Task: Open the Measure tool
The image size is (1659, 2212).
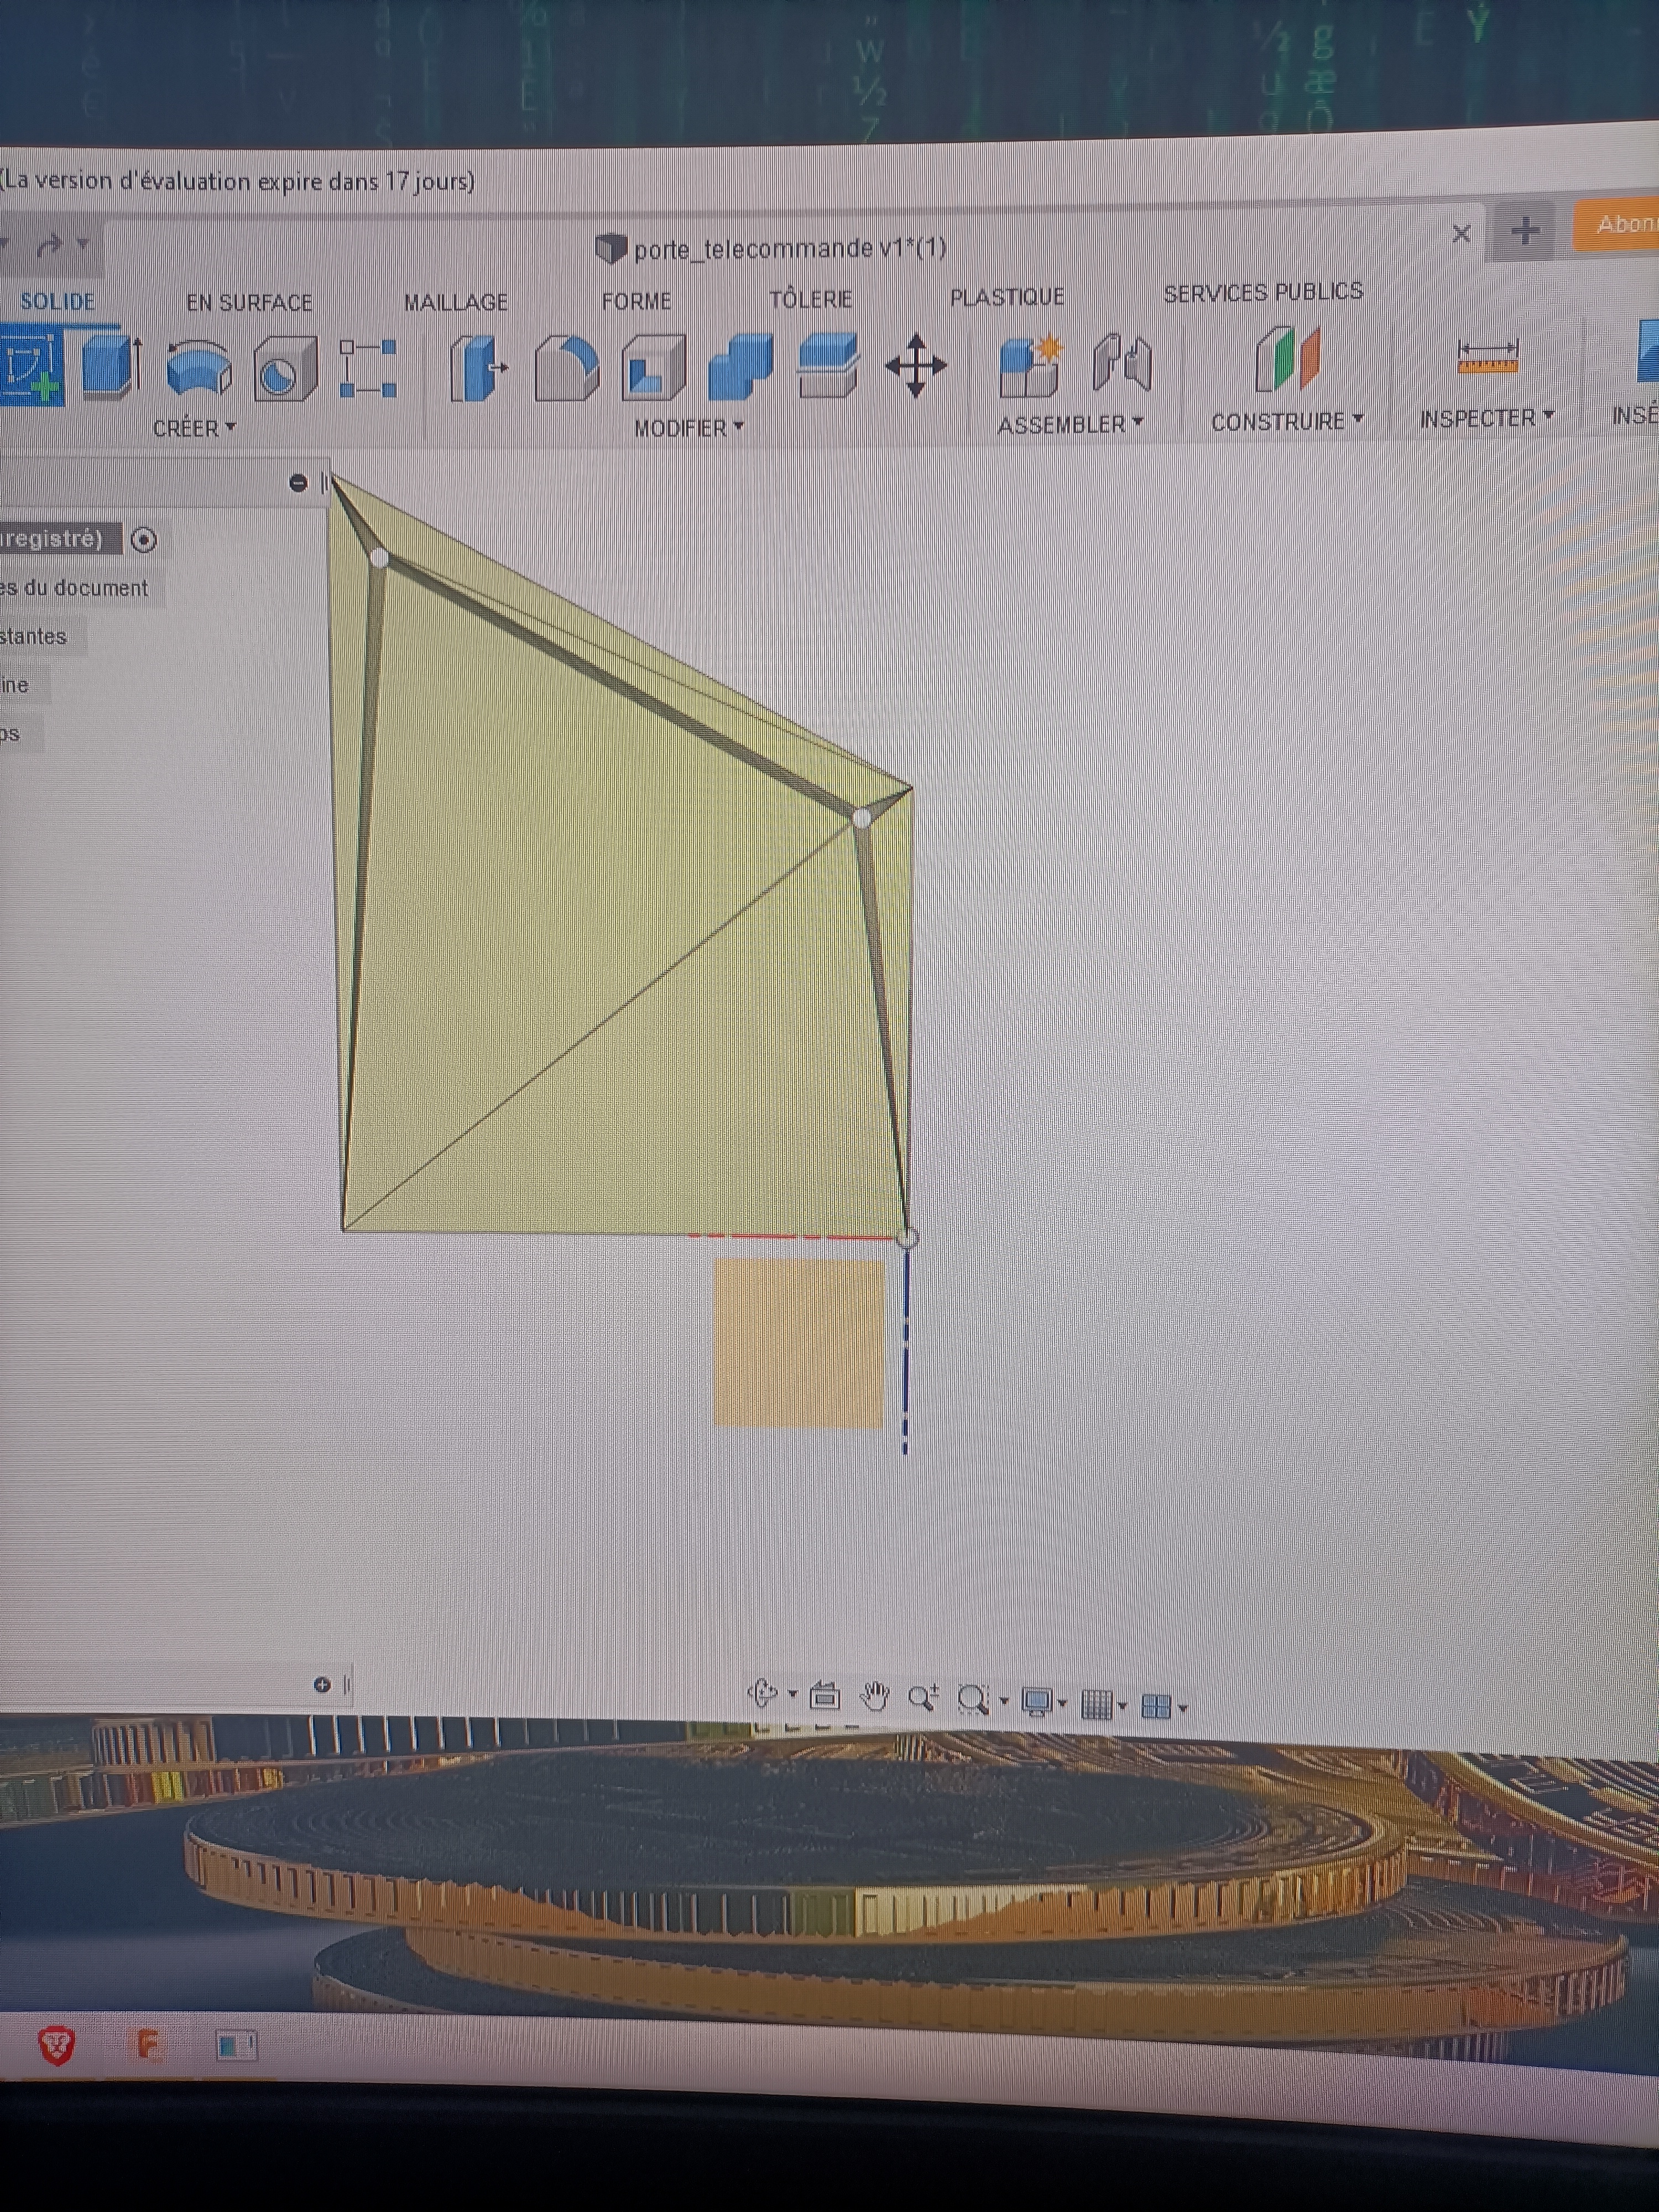Action: click(1487, 358)
